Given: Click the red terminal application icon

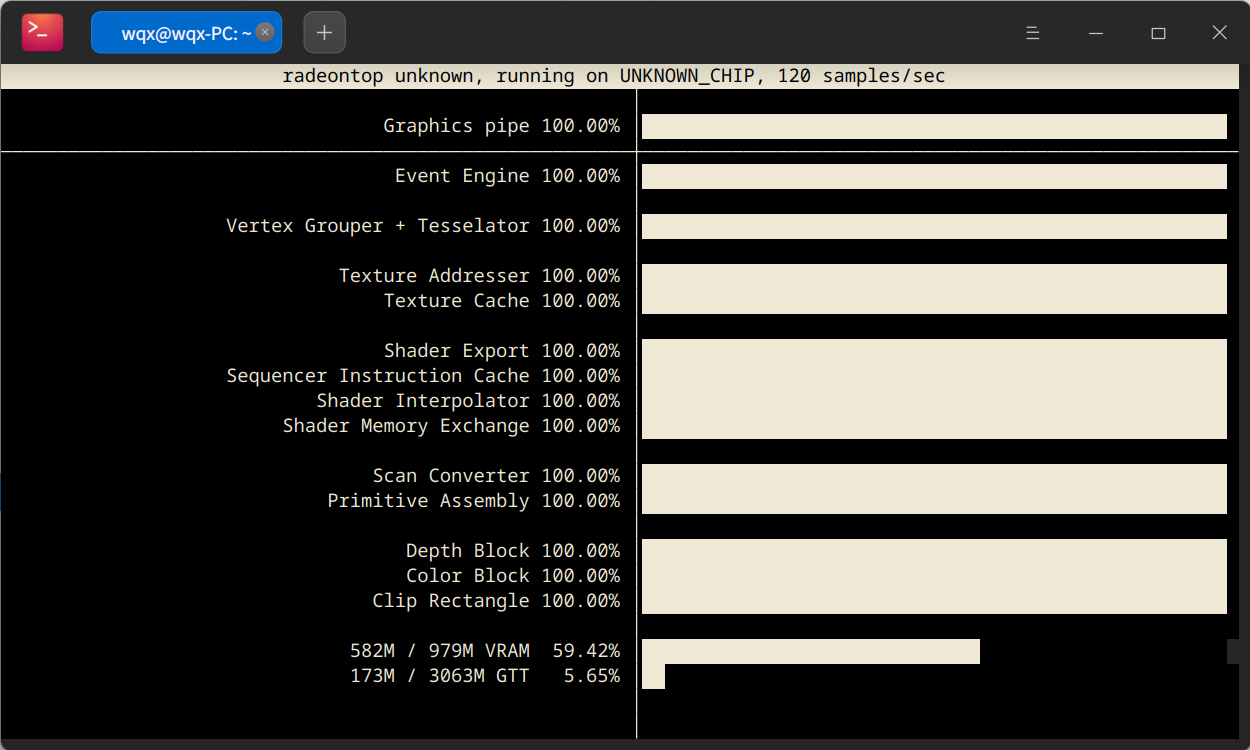Looking at the screenshot, I should (x=41, y=32).
